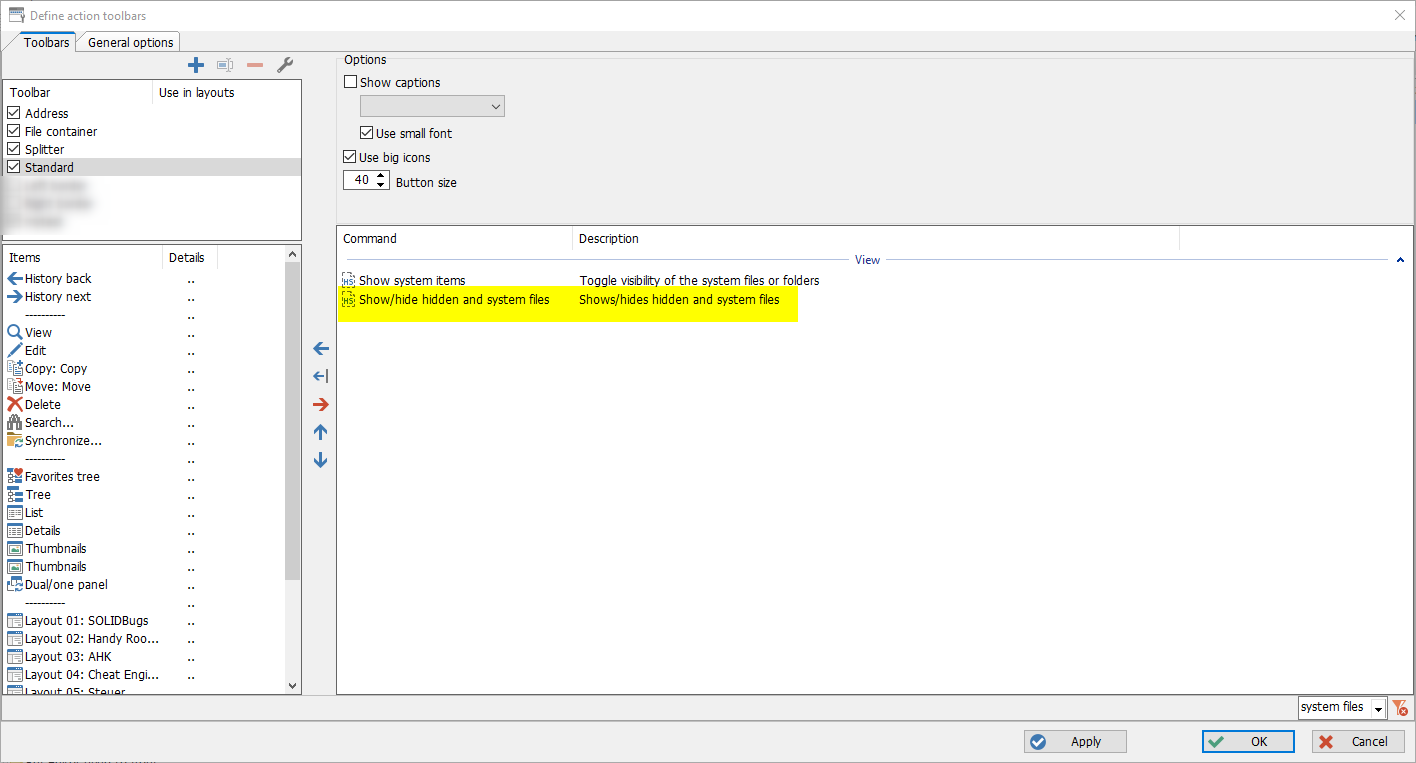This screenshot has height=763, width=1416.
Task: Click the Details column header in items list
Action: (x=190, y=258)
